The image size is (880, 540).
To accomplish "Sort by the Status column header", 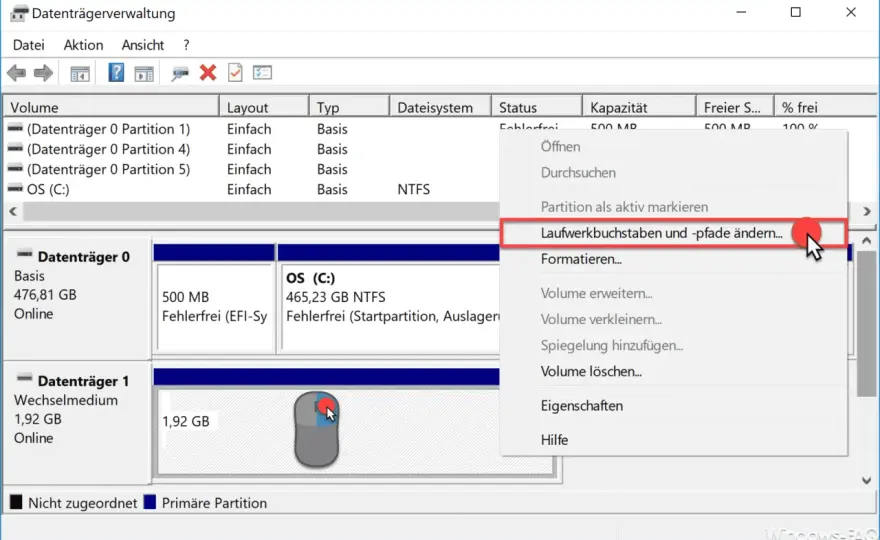I will tap(537, 107).
